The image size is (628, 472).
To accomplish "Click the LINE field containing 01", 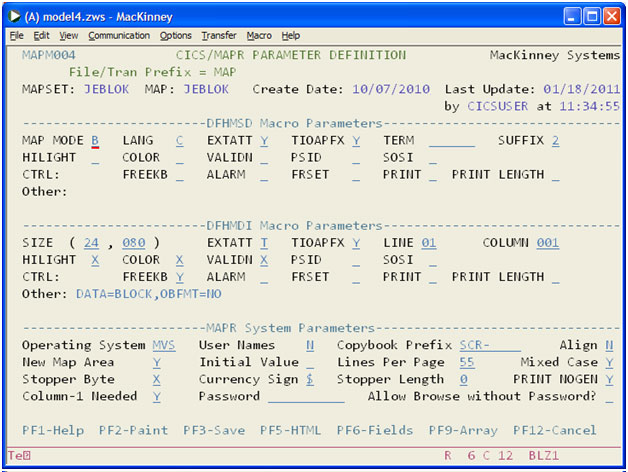I will (429, 243).
